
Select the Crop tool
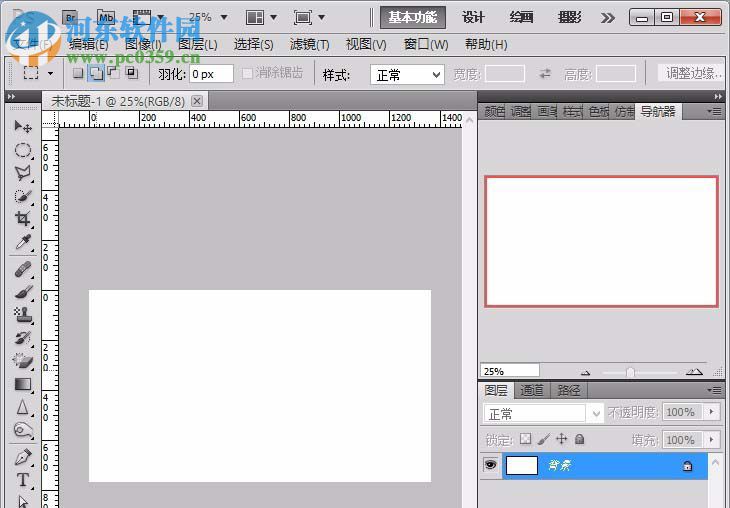(22, 219)
